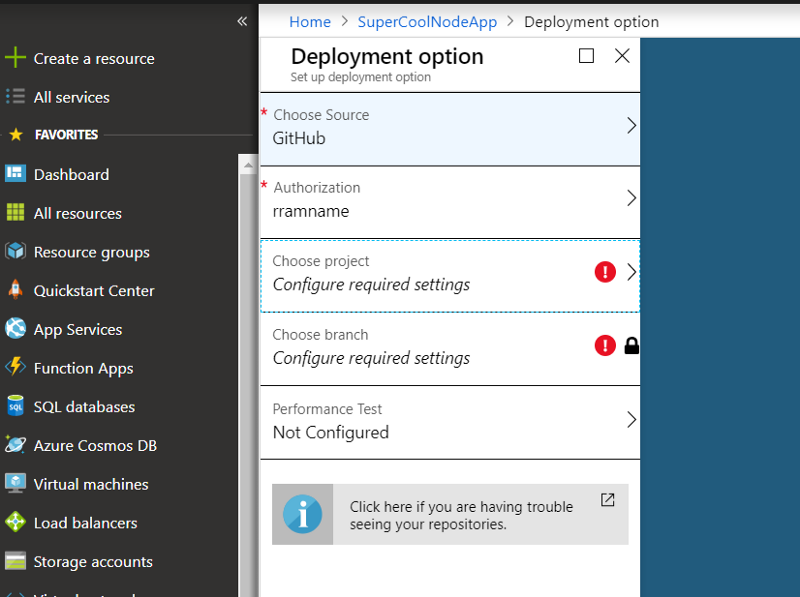Click the Favorites star icon

(x=16, y=135)
